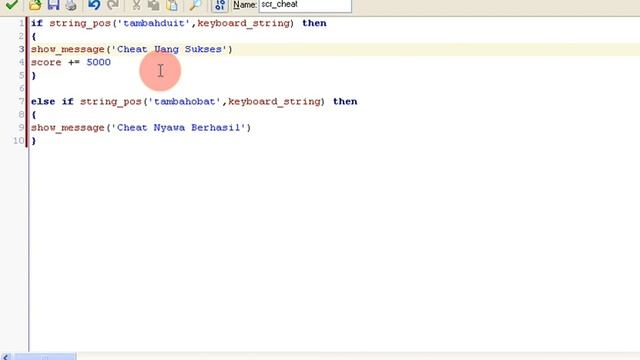
Task: Click 'tambahobat' string on line 7
Action: (184, 102)
